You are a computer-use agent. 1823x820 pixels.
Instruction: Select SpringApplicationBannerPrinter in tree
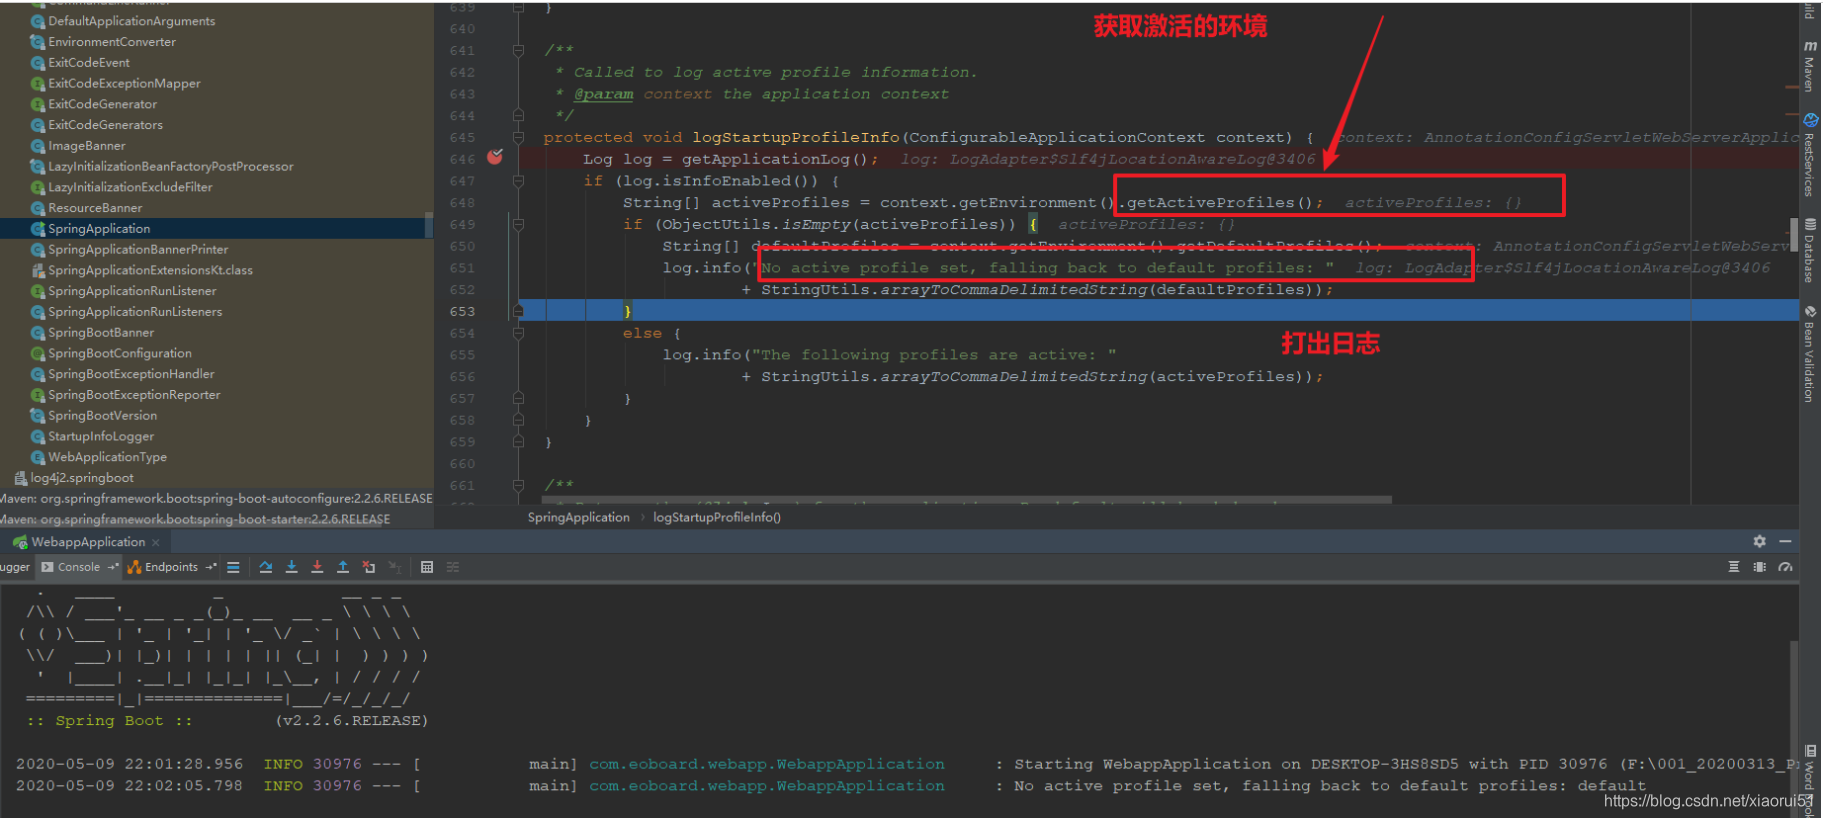coord(138,250)
